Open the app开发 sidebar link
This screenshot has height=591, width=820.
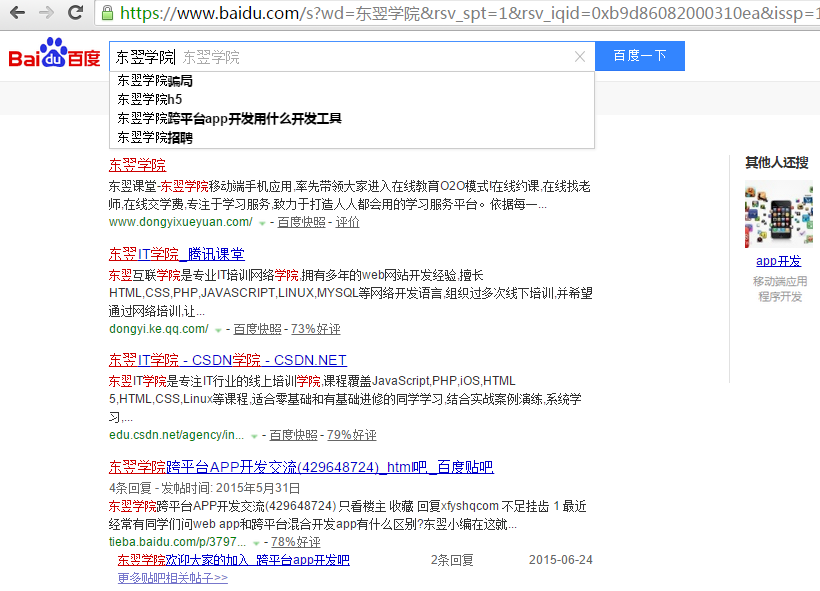tap(779, 261)
